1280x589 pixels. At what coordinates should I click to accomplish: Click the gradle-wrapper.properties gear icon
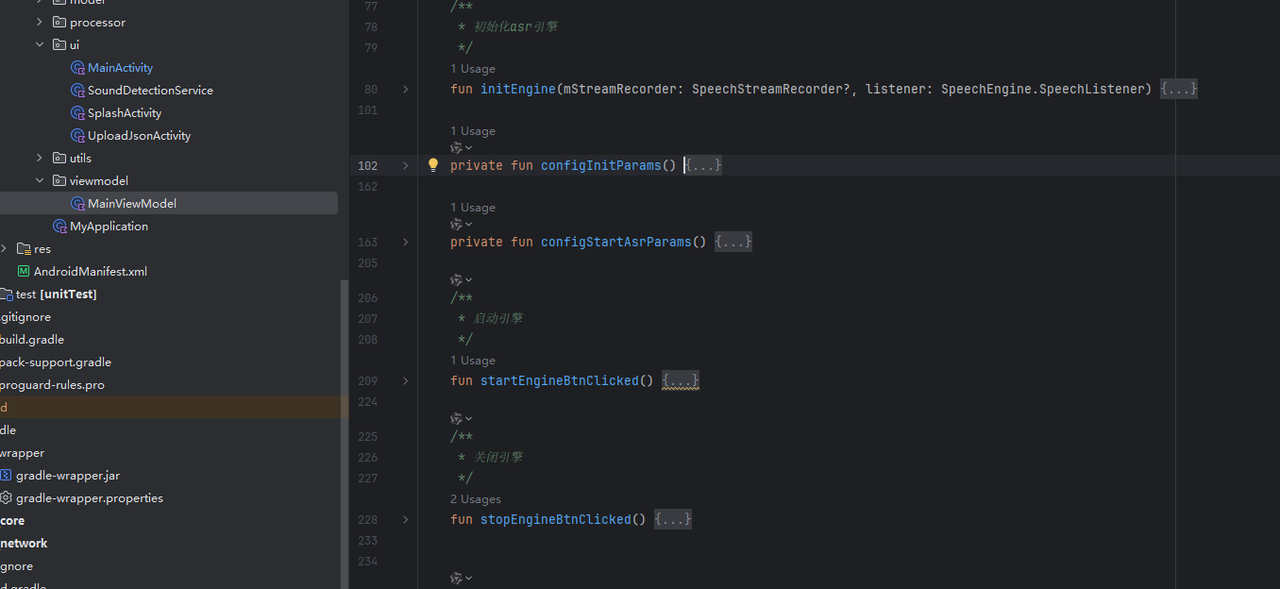[x=6, y=498]
